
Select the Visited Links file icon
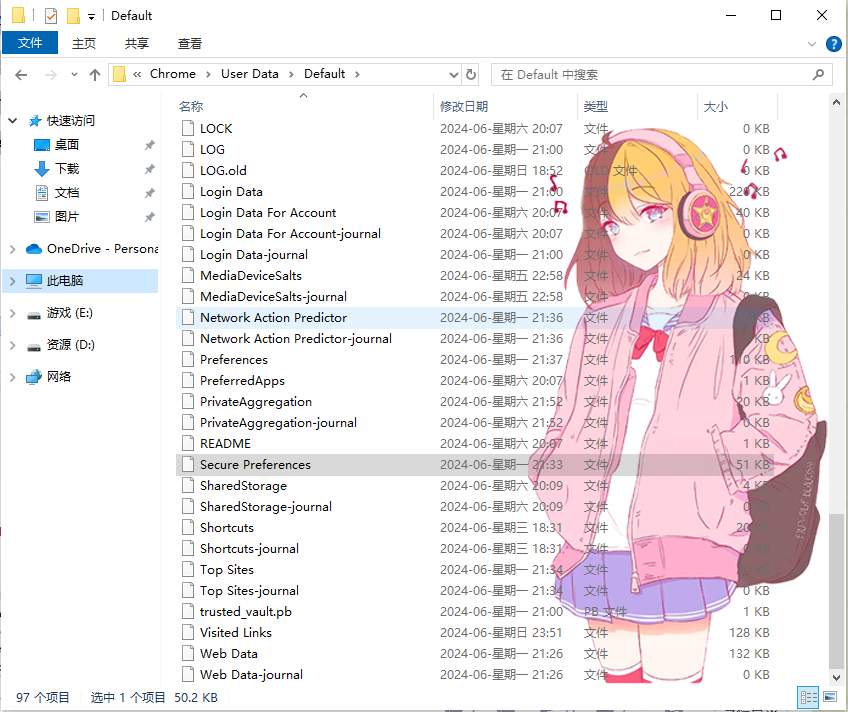tap(188, 633)
